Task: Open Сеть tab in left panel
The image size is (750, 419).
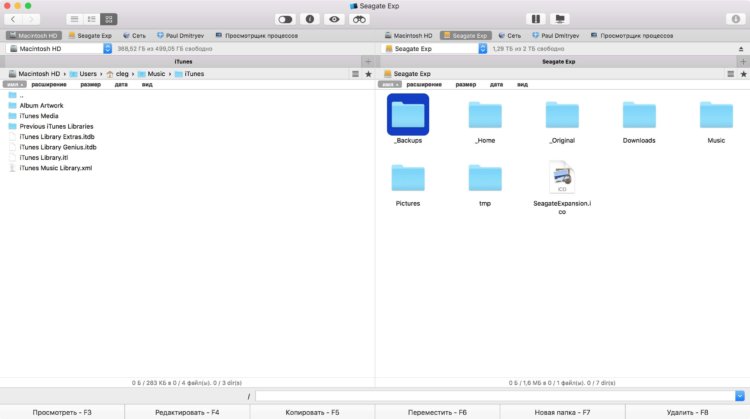Action: (134, 35)
